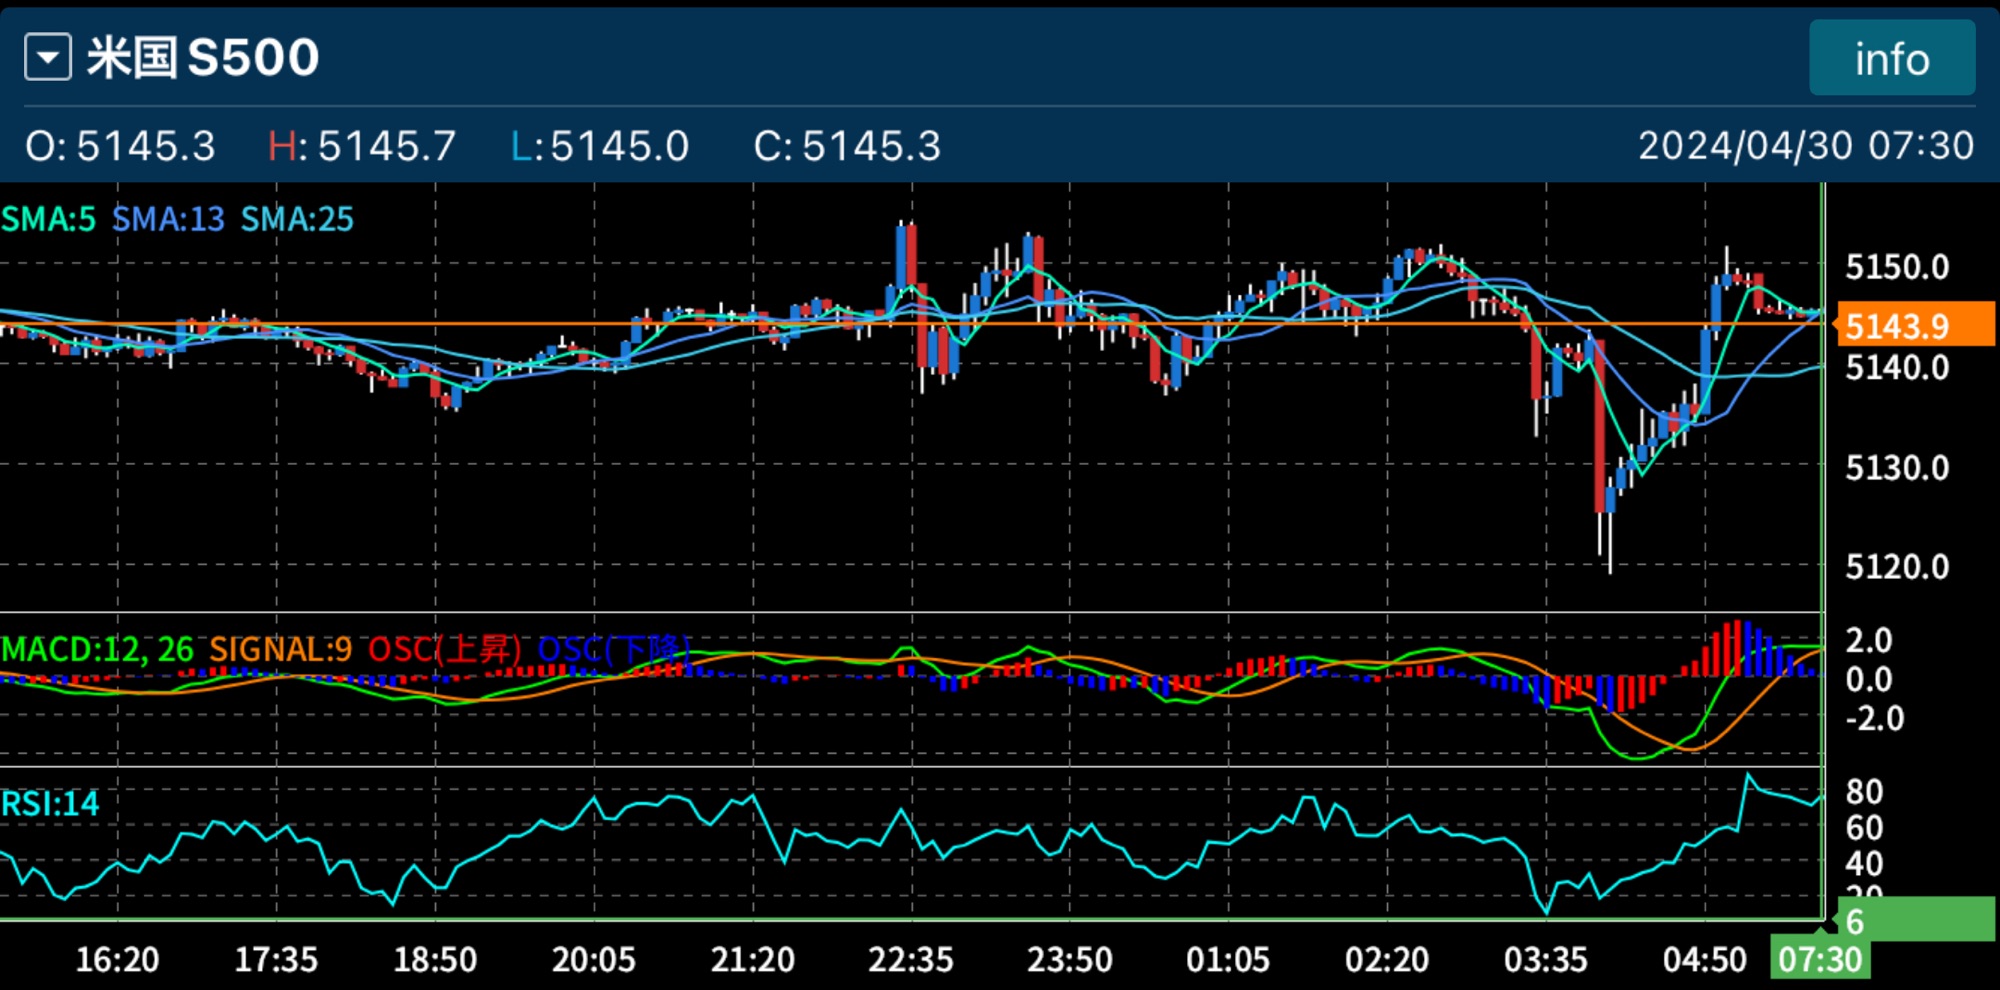Open the RSI:14 indicator label
This screenshot has height=990, width=2000.
(x=50, y=804)
